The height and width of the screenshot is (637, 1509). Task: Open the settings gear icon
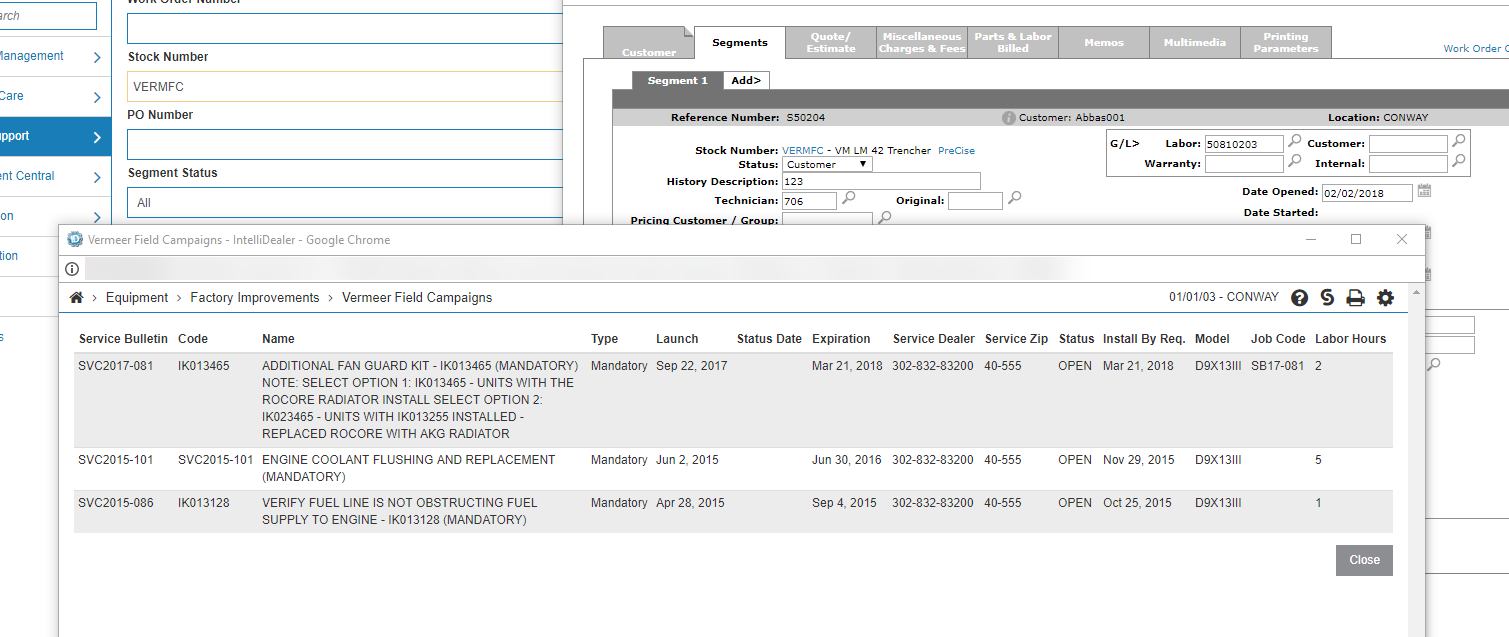(x=1385, y=298)
